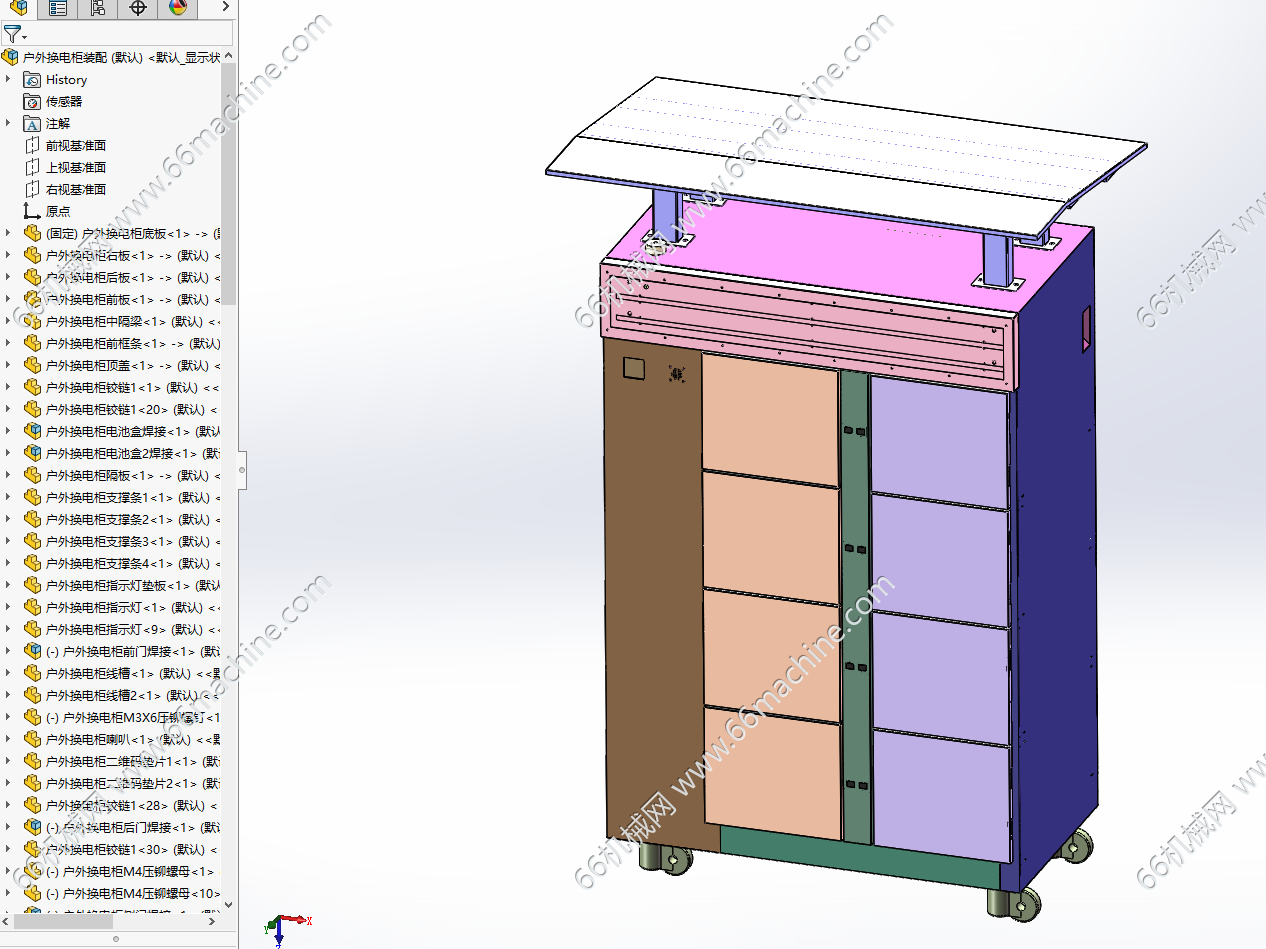Select the 原点 origin icon
This screenshot has height=949, width=1266.
(x=32, y=211)
